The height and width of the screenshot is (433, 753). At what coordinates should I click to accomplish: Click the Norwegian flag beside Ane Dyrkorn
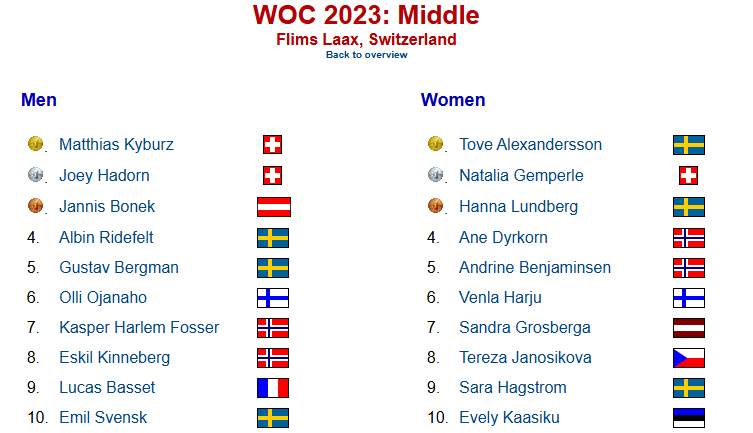[x=689, y=238]
